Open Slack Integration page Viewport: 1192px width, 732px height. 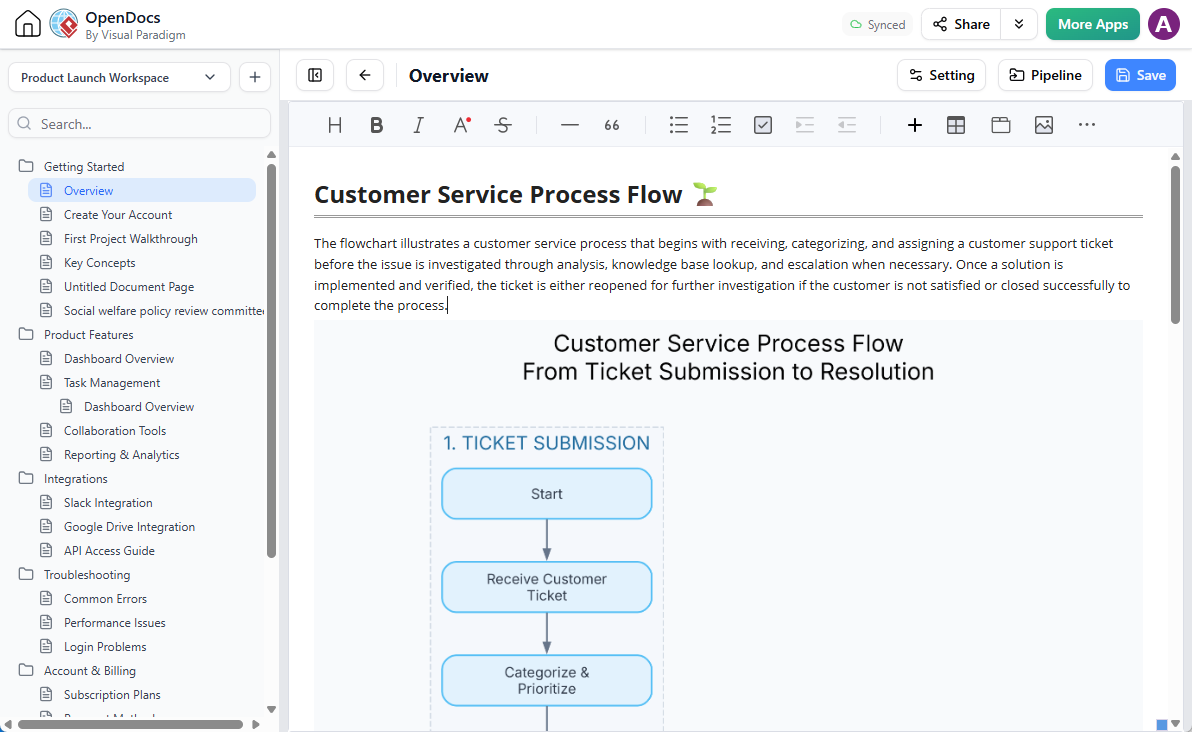click(108, 502)
